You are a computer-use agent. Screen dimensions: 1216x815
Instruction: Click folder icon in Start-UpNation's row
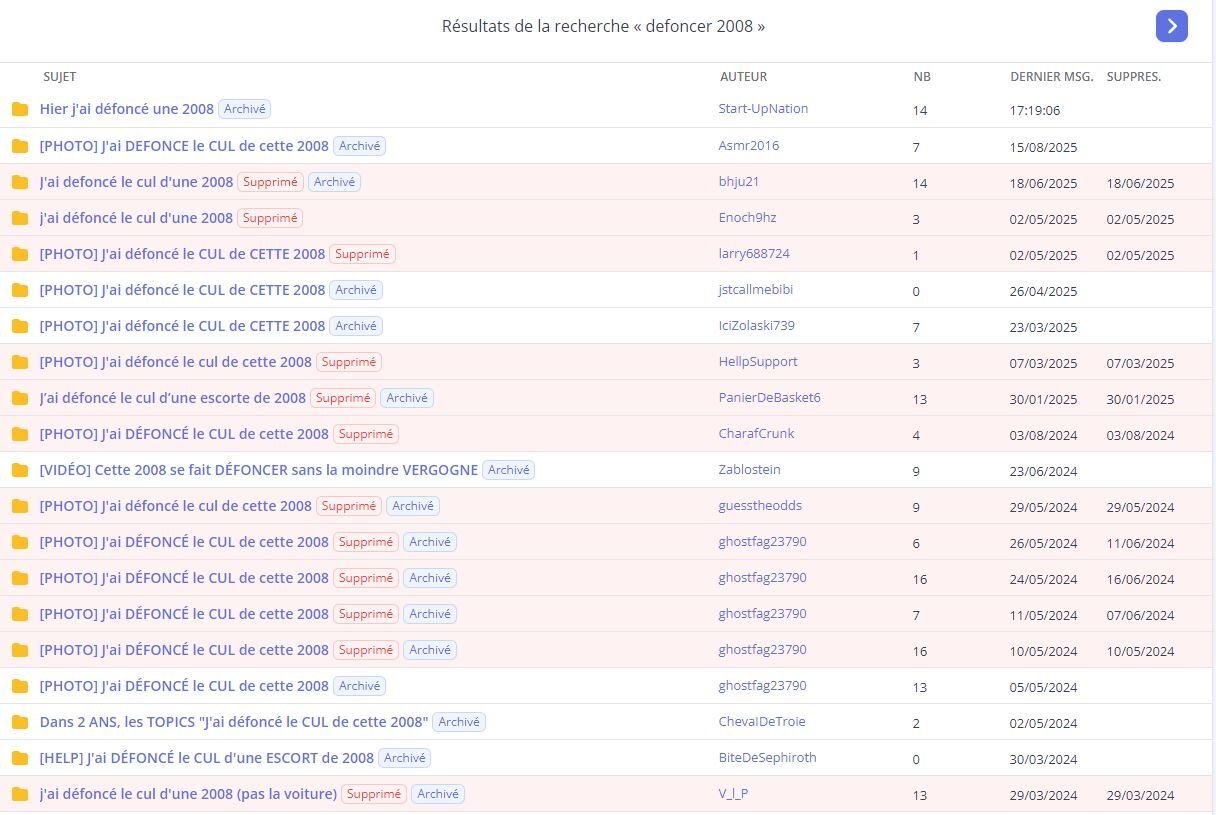coord(20,110)
